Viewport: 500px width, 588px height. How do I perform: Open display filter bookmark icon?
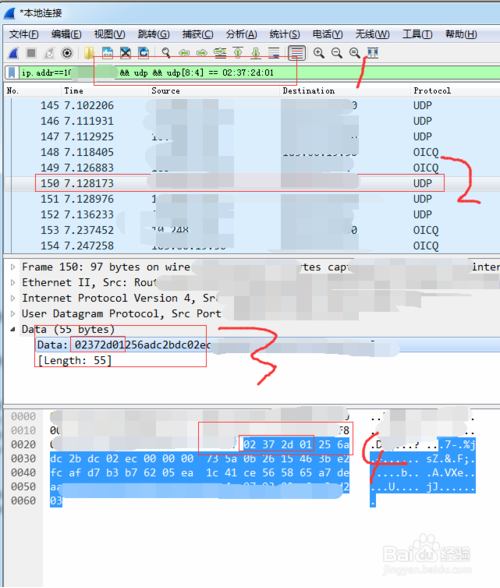[x=12, y=72]
